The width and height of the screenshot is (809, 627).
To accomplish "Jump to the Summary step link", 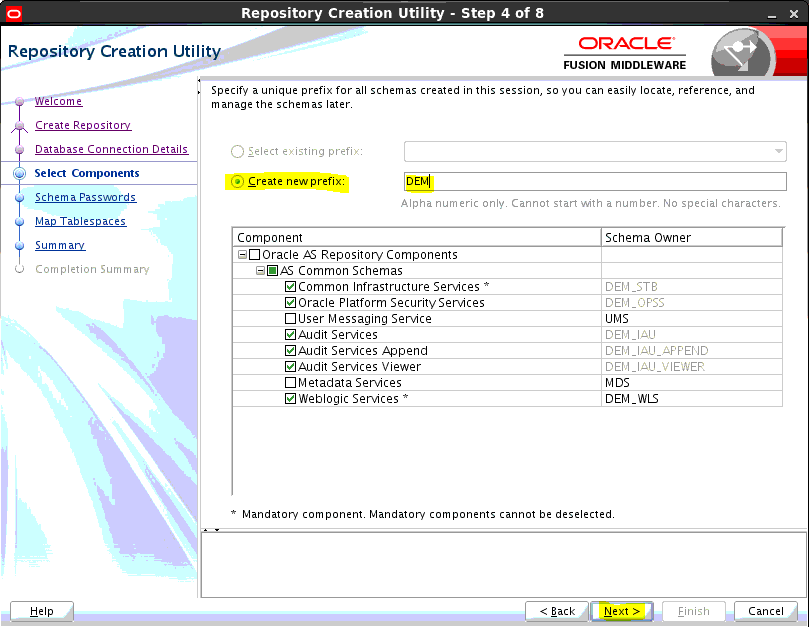I will click(x=60, y=245).
